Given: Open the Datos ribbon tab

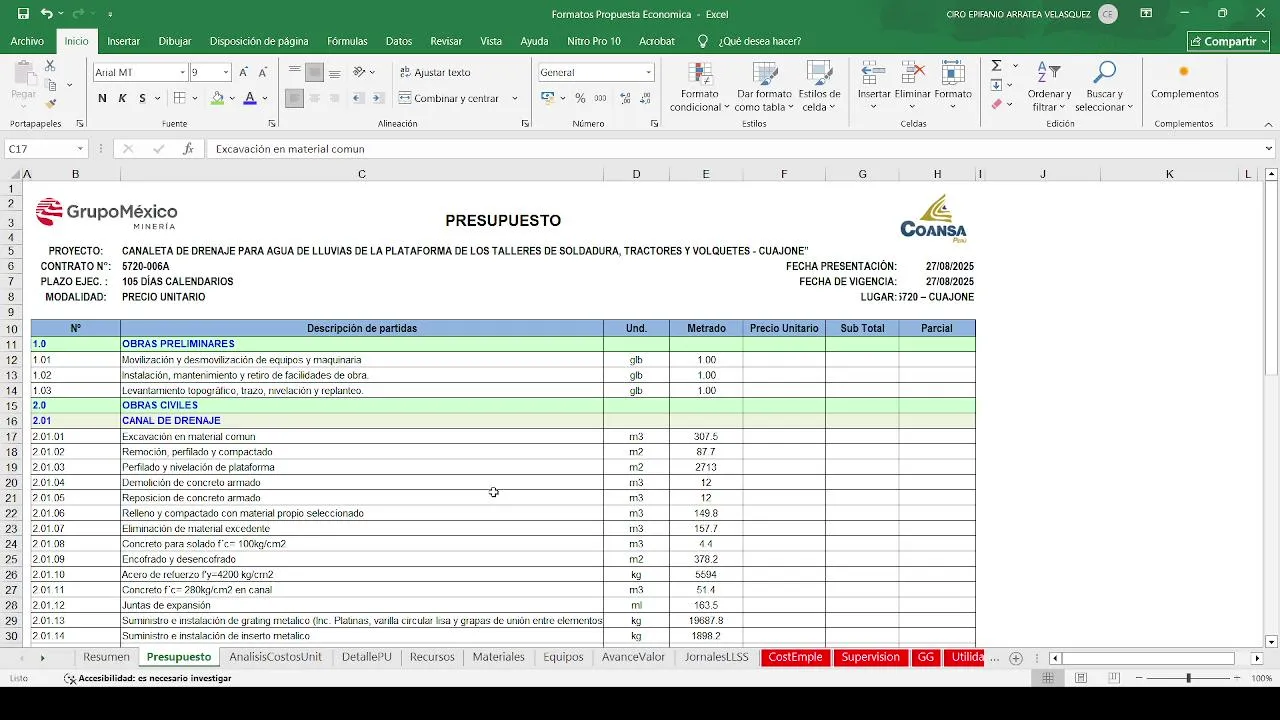Looking at the screenshot, I should (x=399, y=41).
